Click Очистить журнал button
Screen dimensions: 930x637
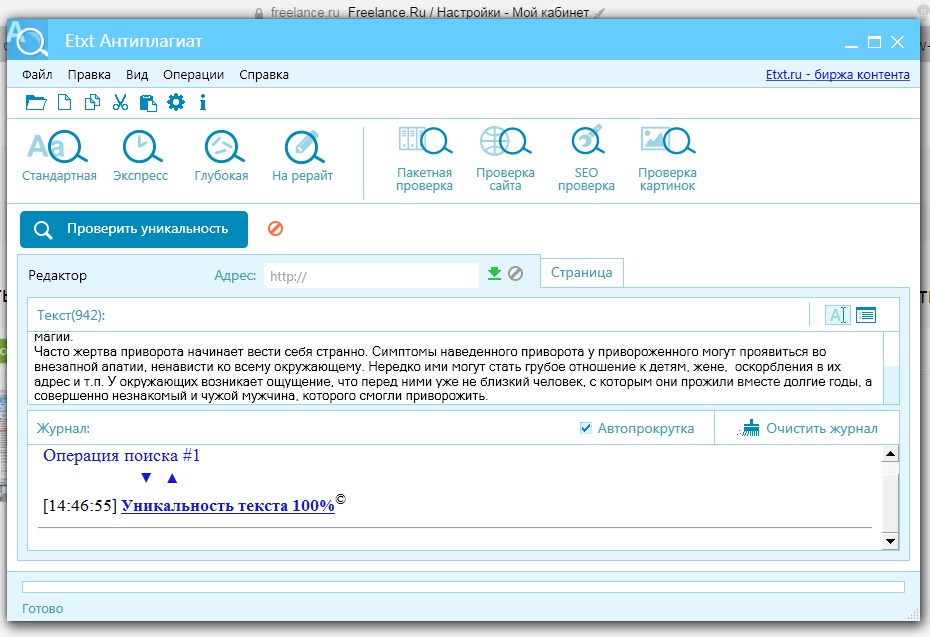(807, 428)
